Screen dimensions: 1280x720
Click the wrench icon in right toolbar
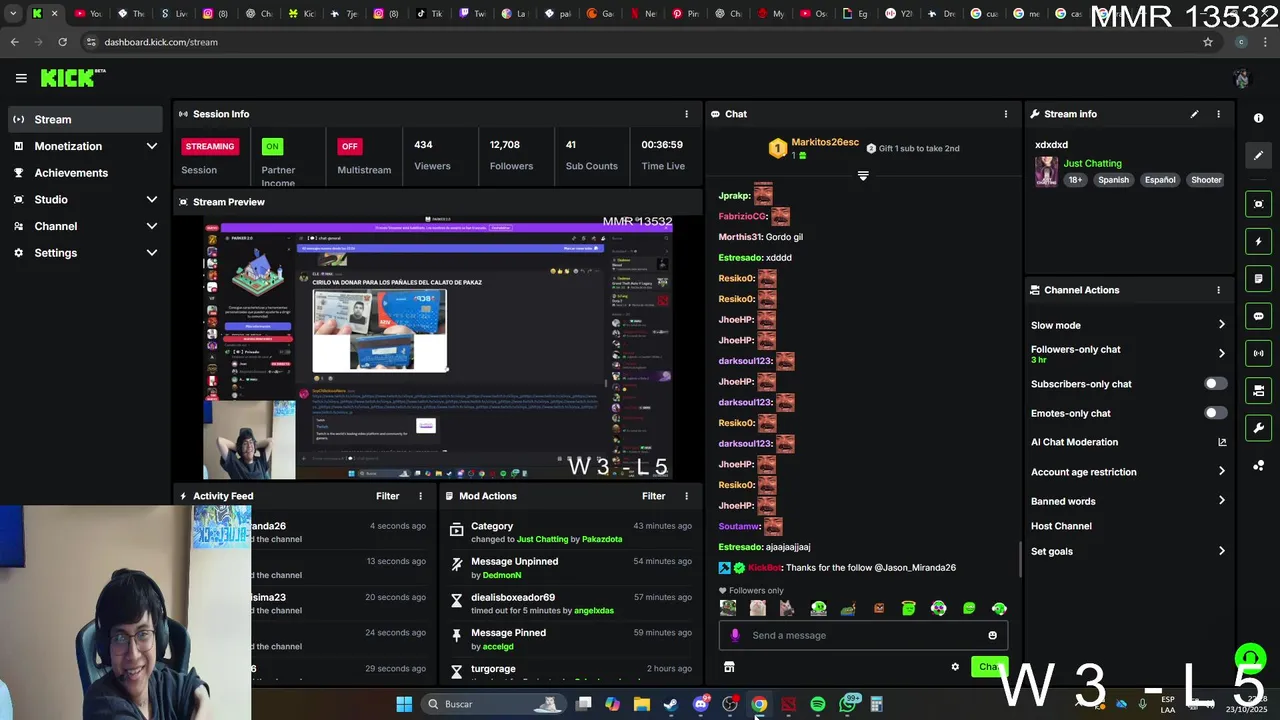click(x=1258, y=428)
